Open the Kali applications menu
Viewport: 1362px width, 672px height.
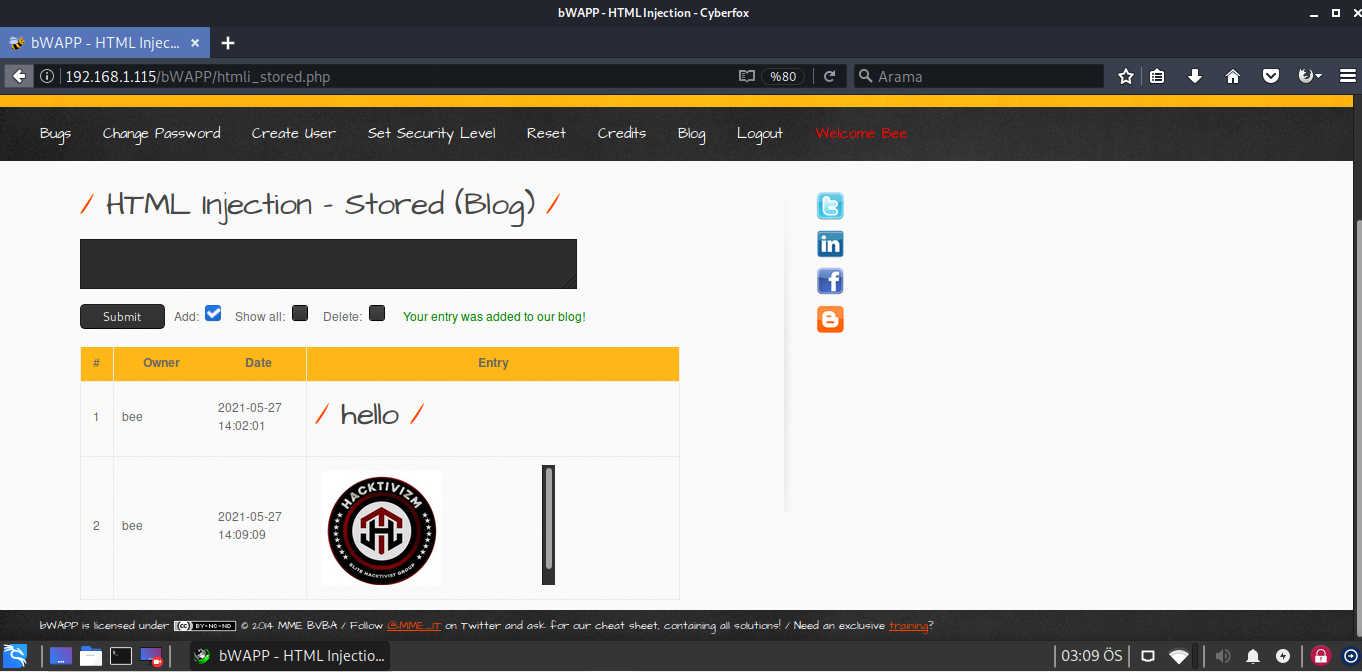(x=14, y=656)
